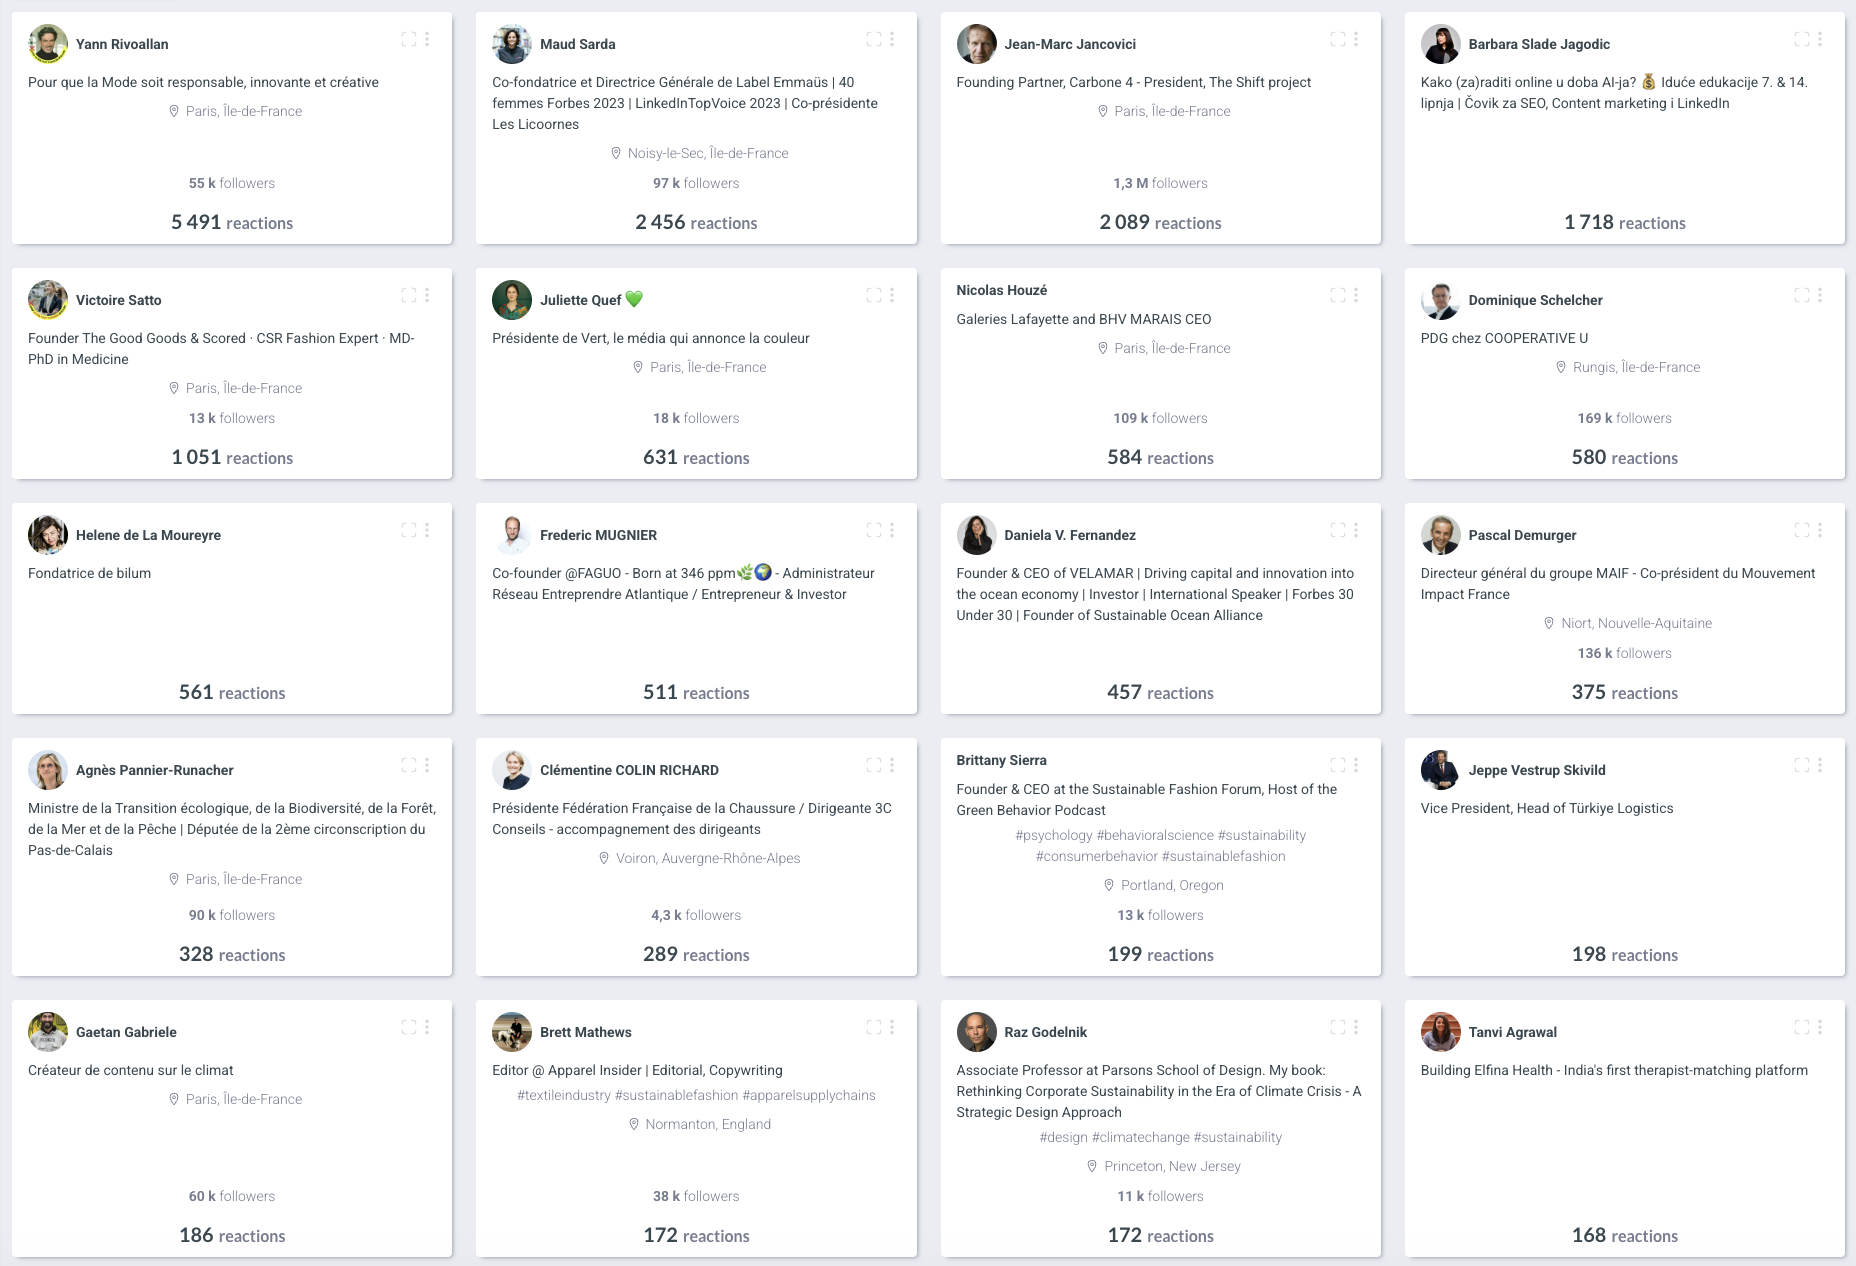
Task: Click Daniela V. Fernandez's avatar
Action: tap(976, 535)
